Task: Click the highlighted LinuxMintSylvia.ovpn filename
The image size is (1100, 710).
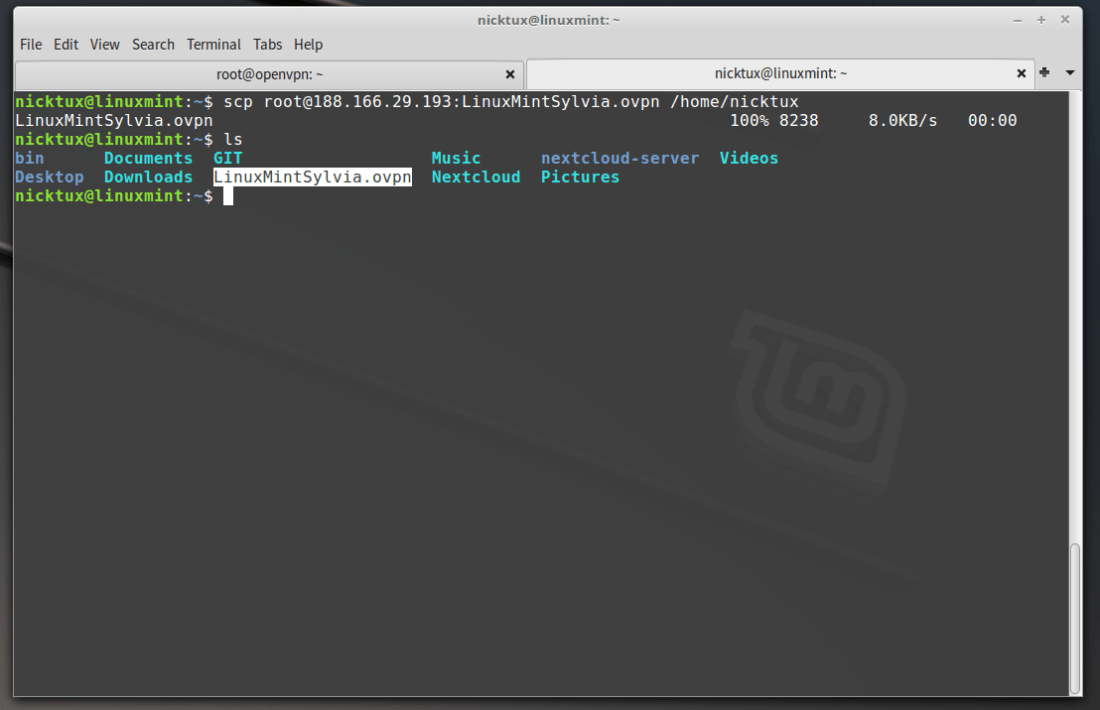Action: pyautogui.click(x=312, y=177)
